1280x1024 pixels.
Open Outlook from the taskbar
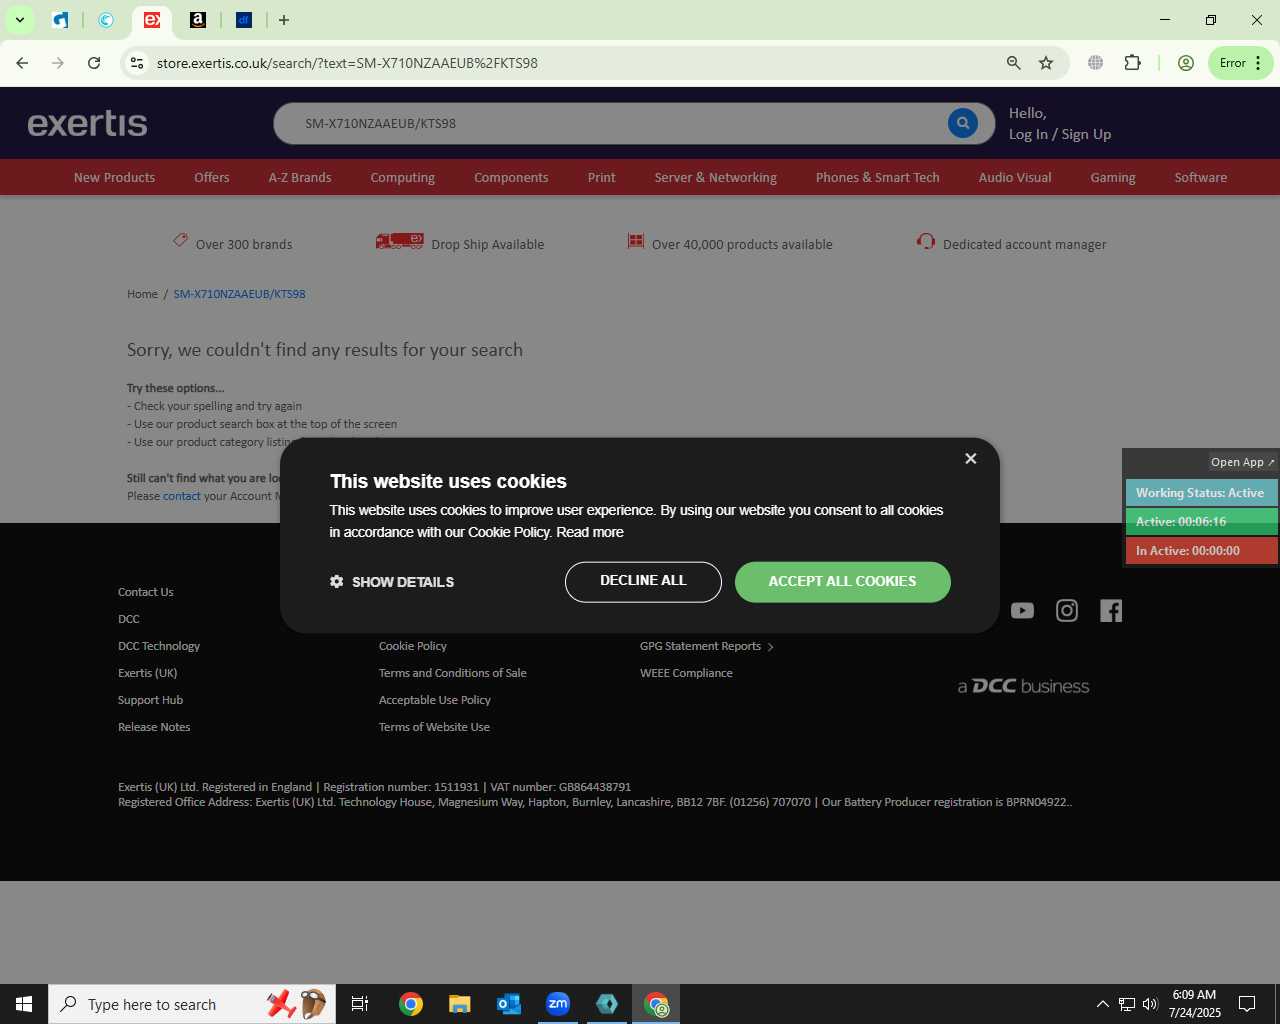click(509, 1004)
